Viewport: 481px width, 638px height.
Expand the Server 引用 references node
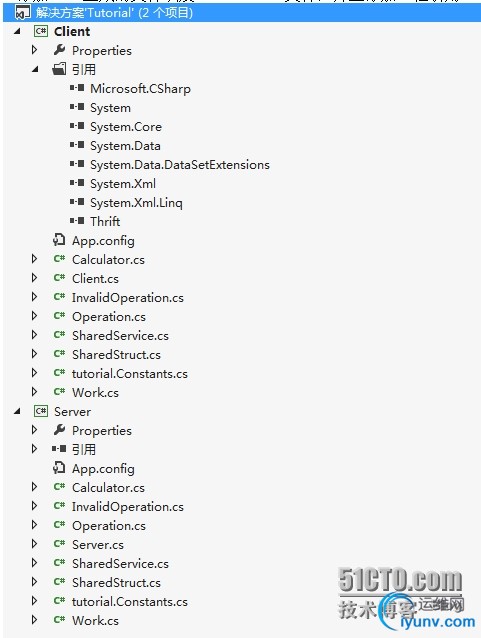35,449
